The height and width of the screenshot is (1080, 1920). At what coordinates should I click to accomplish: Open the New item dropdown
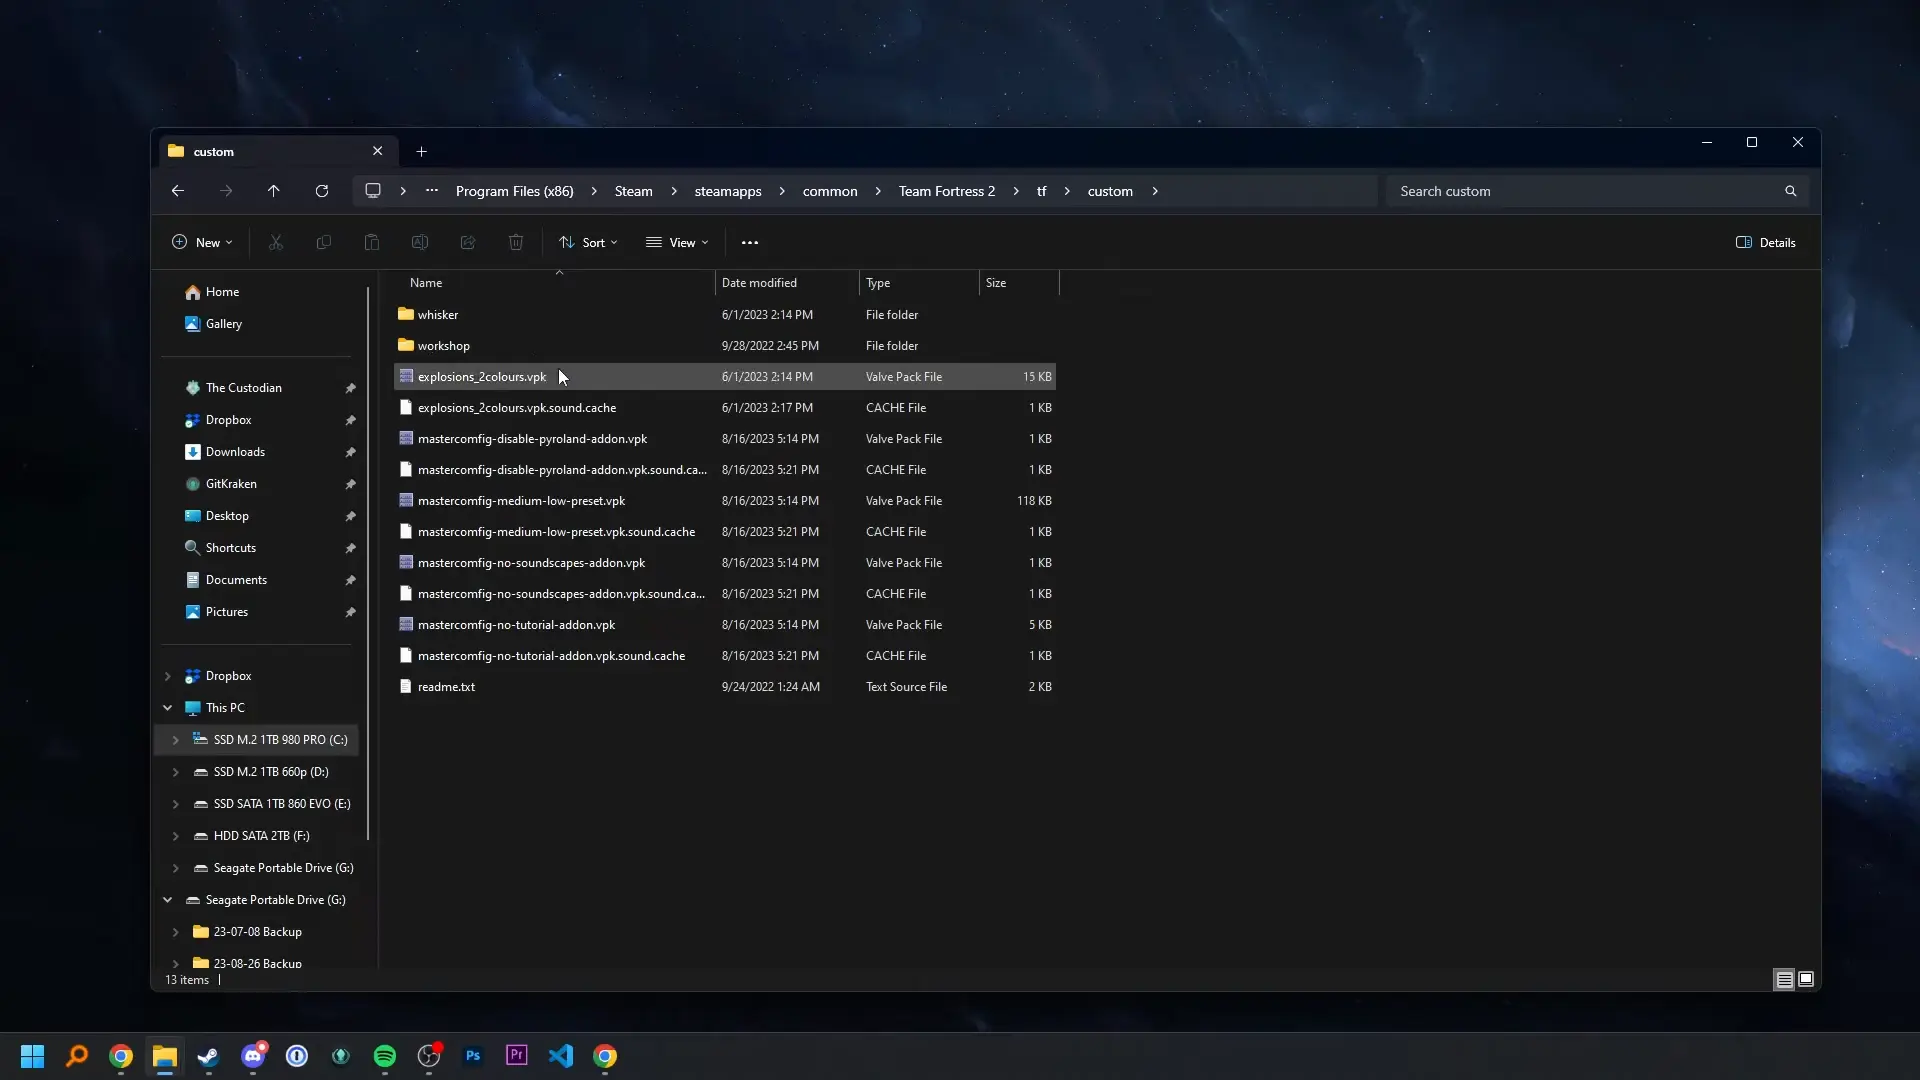[x=202, y=243]
